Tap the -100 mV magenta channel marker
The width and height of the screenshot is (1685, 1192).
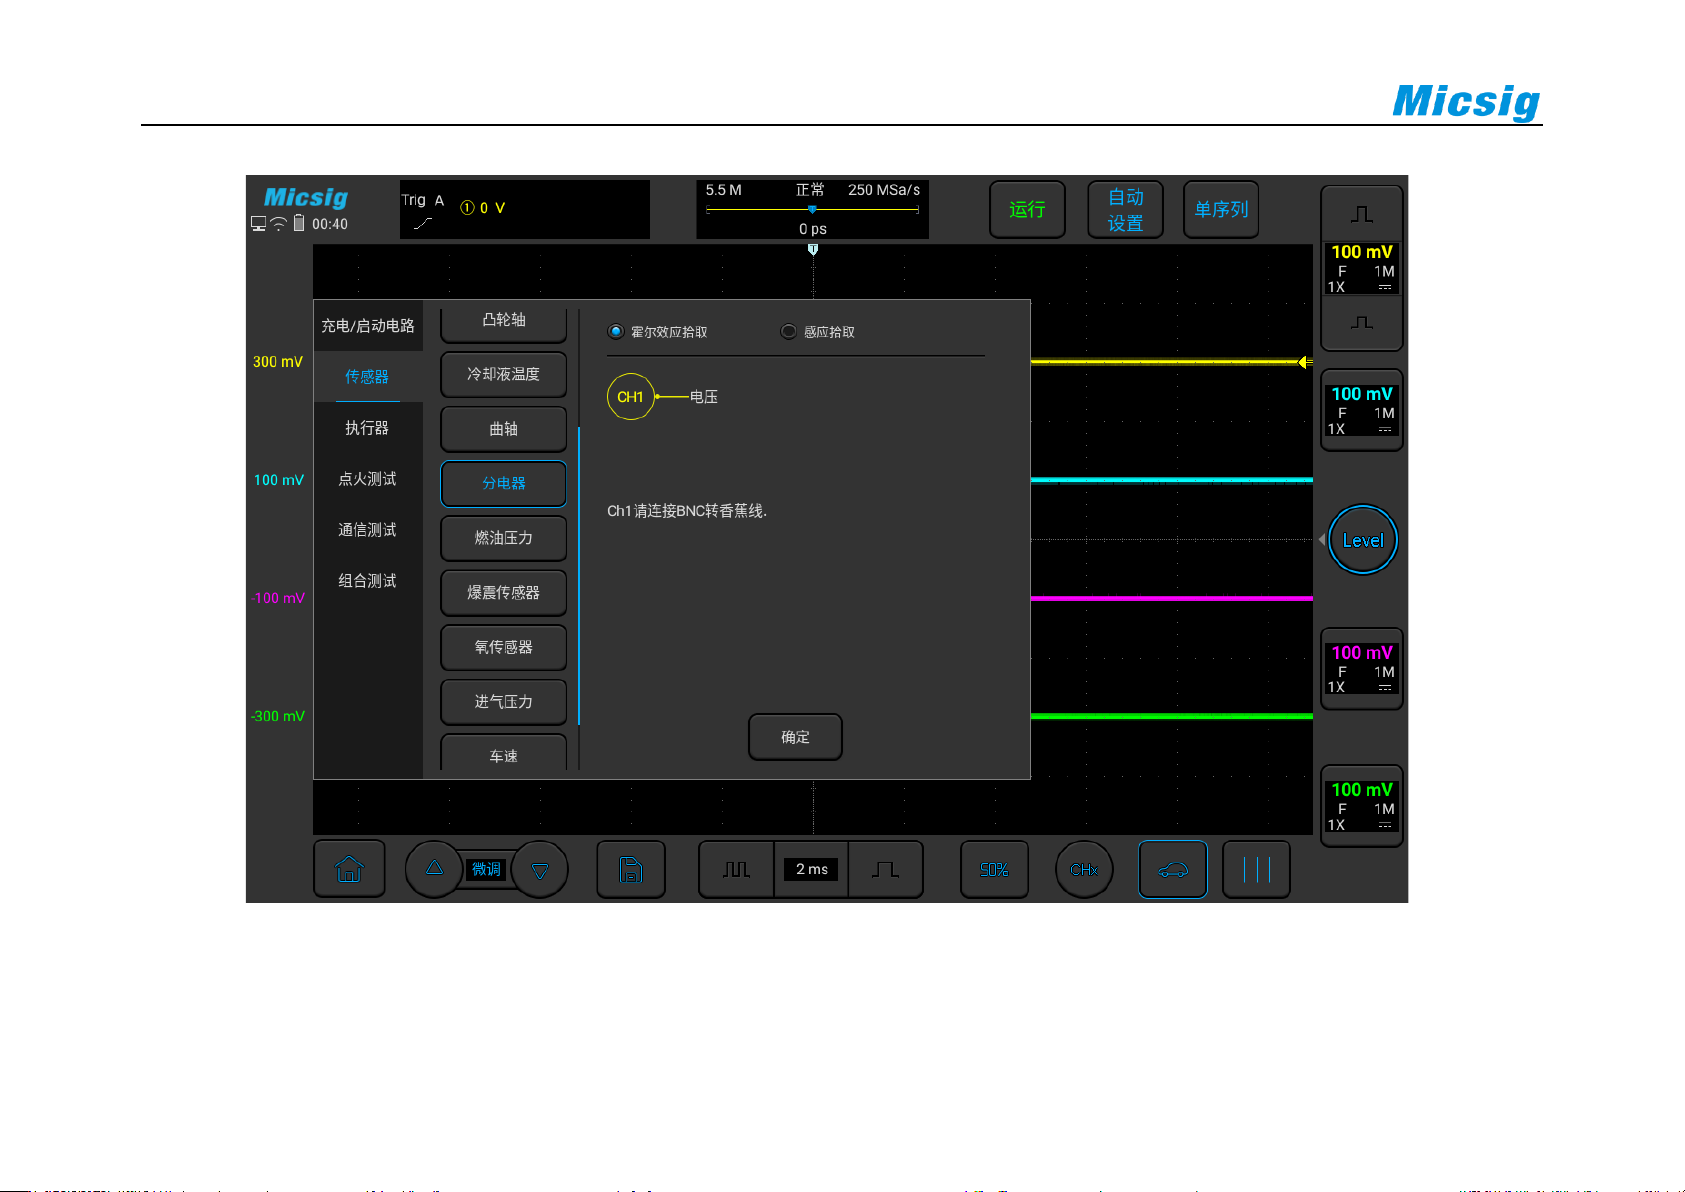[278, 598]
